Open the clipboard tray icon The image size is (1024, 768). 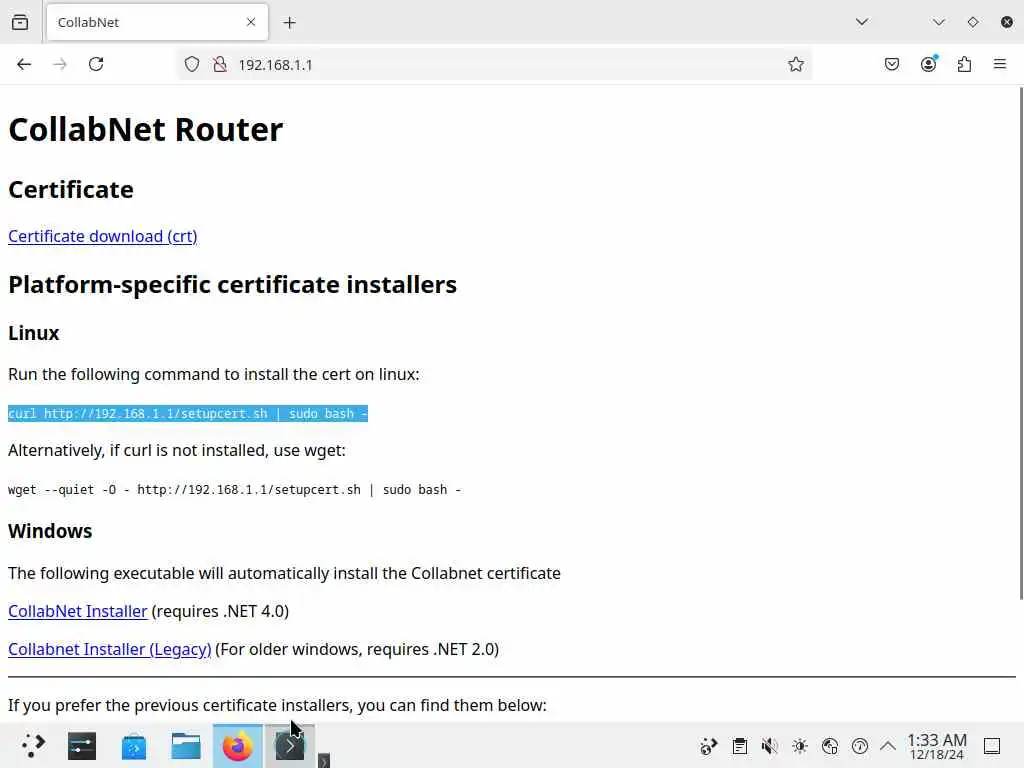(739, 746)
